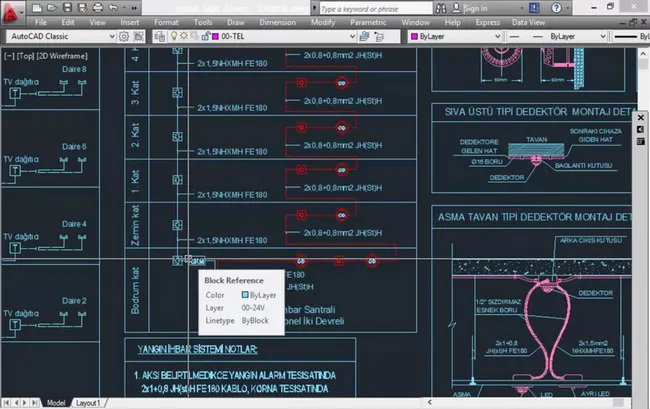The image size is (650, 409).
Task: Open the Express menu
Action: click(488, 22)
